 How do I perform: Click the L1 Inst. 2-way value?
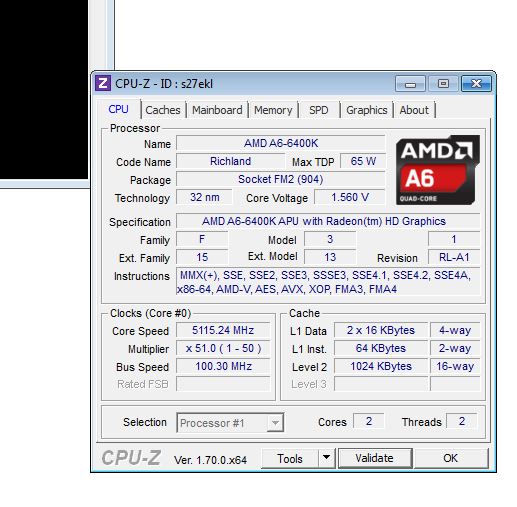point(455,348)
